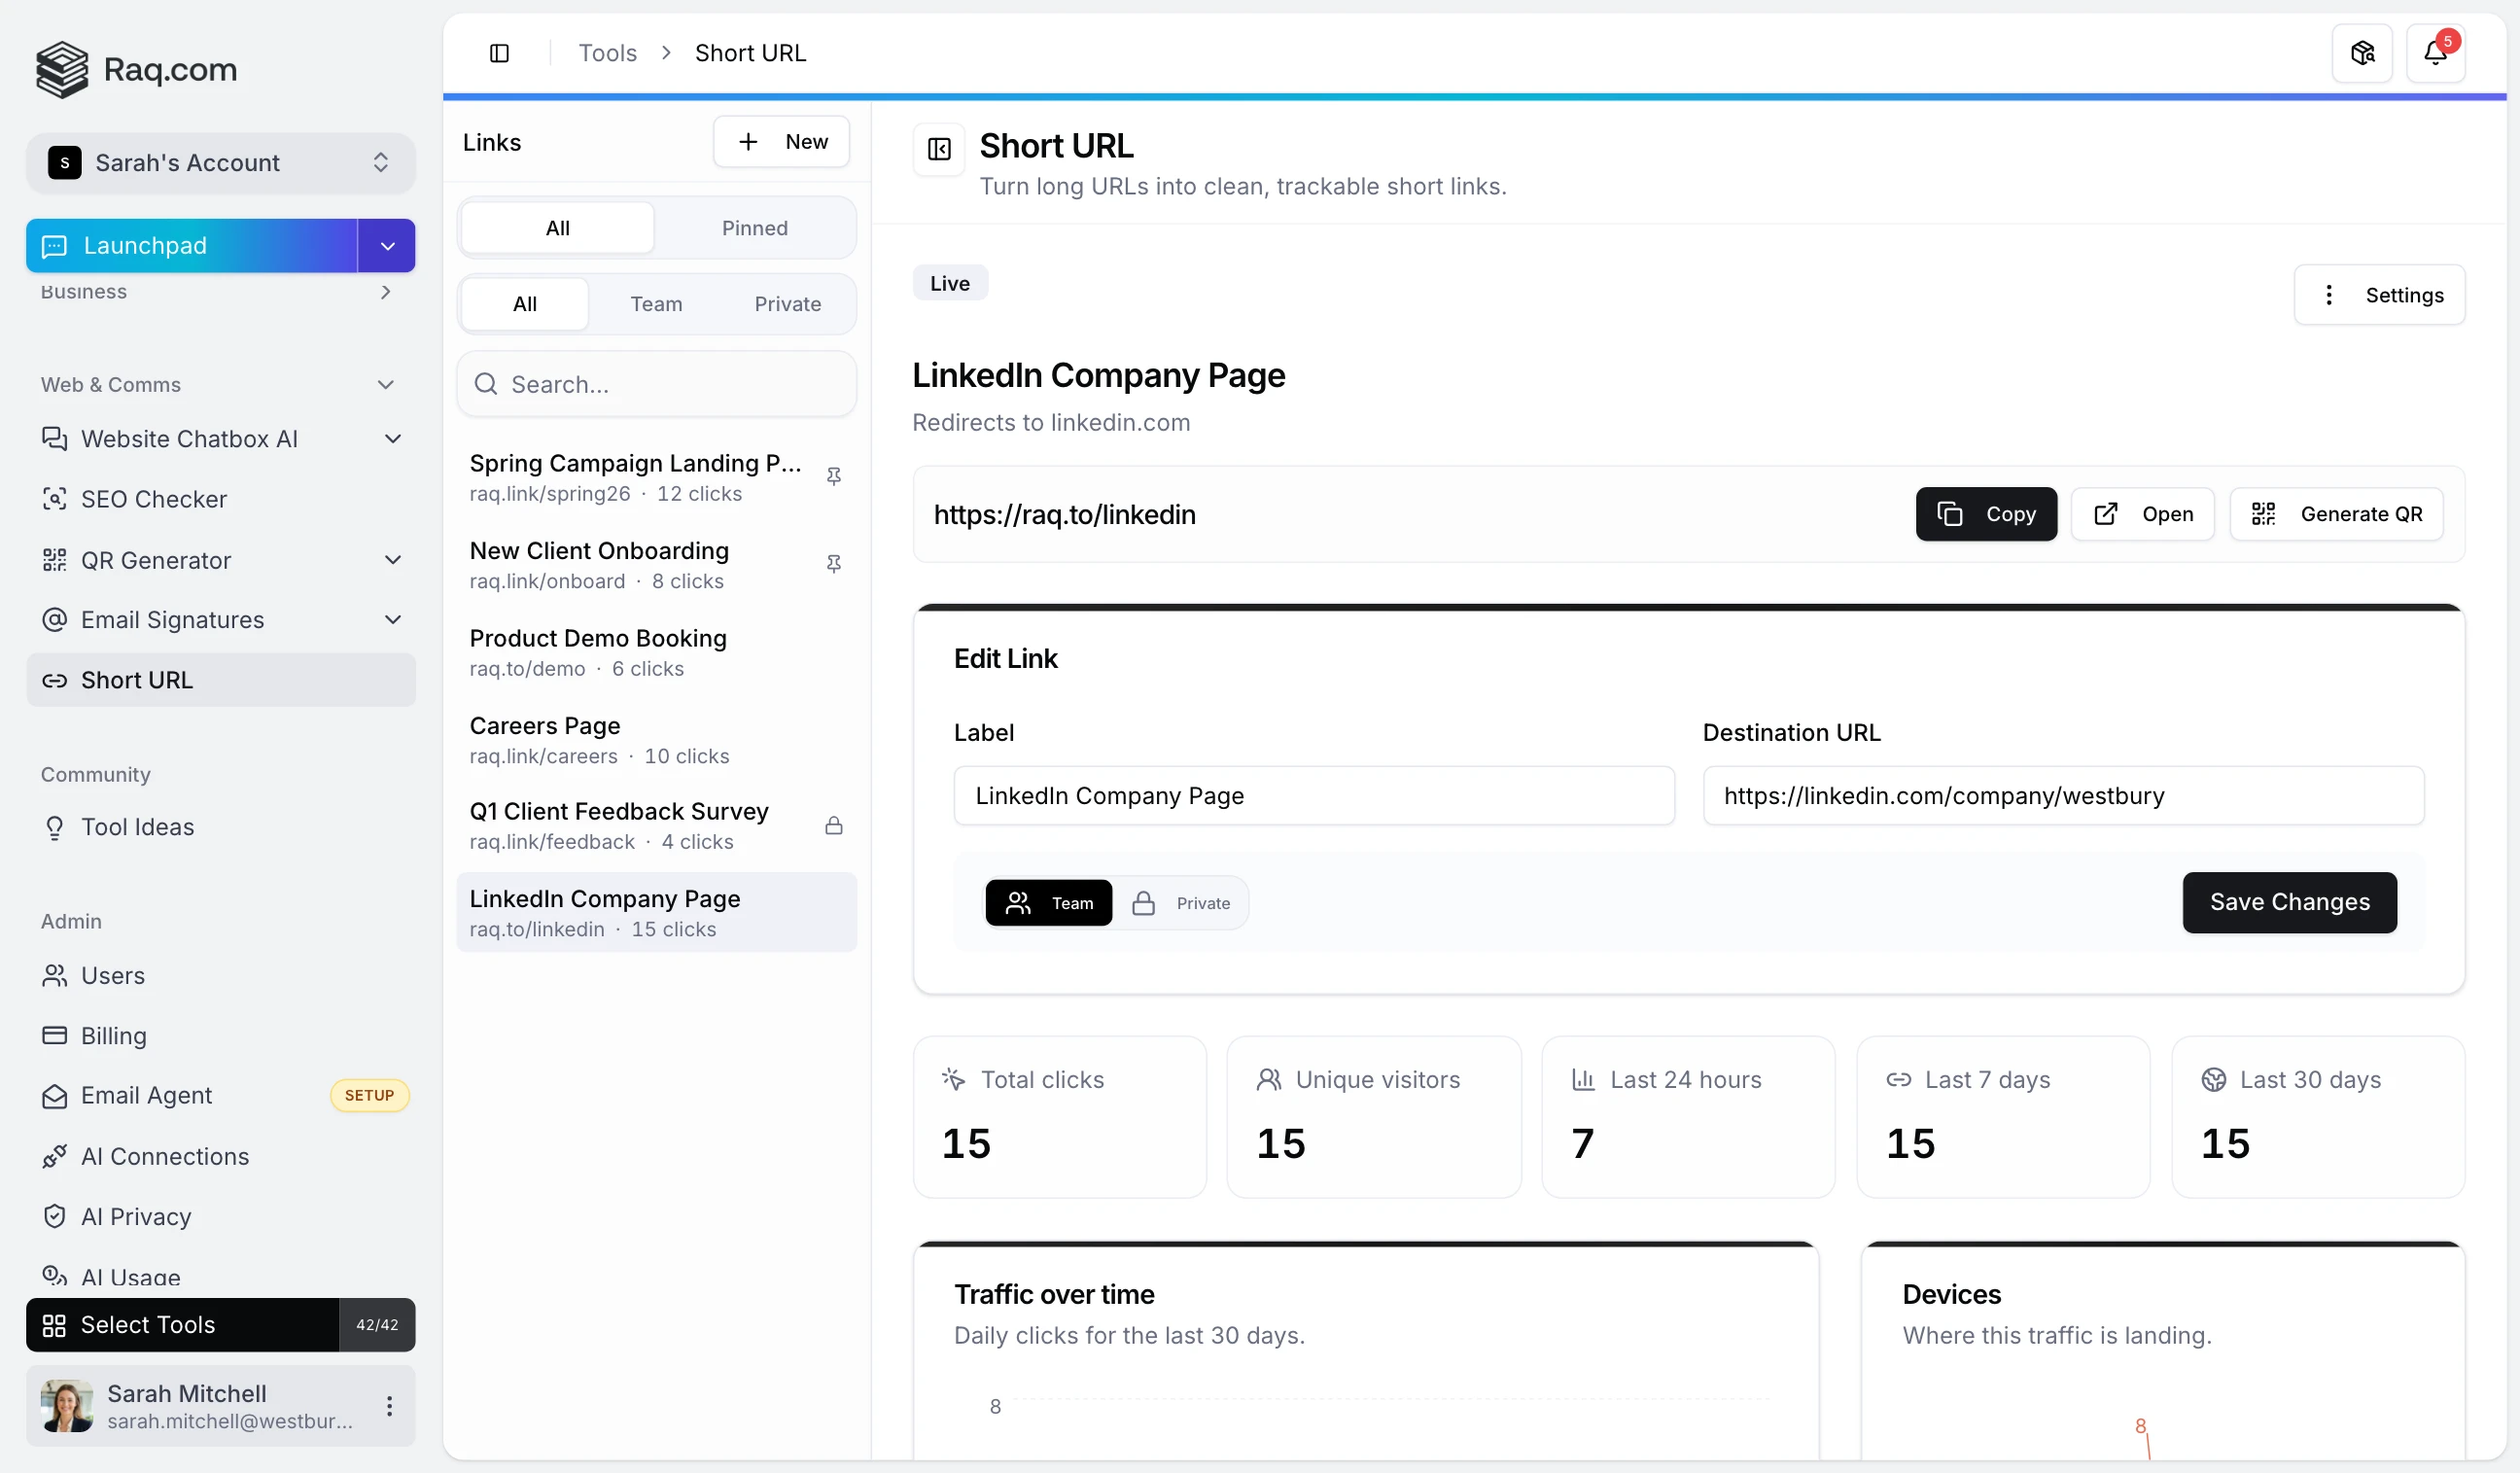
Task: Open the QR Generator tool
Action: click(x=155, y=560)
